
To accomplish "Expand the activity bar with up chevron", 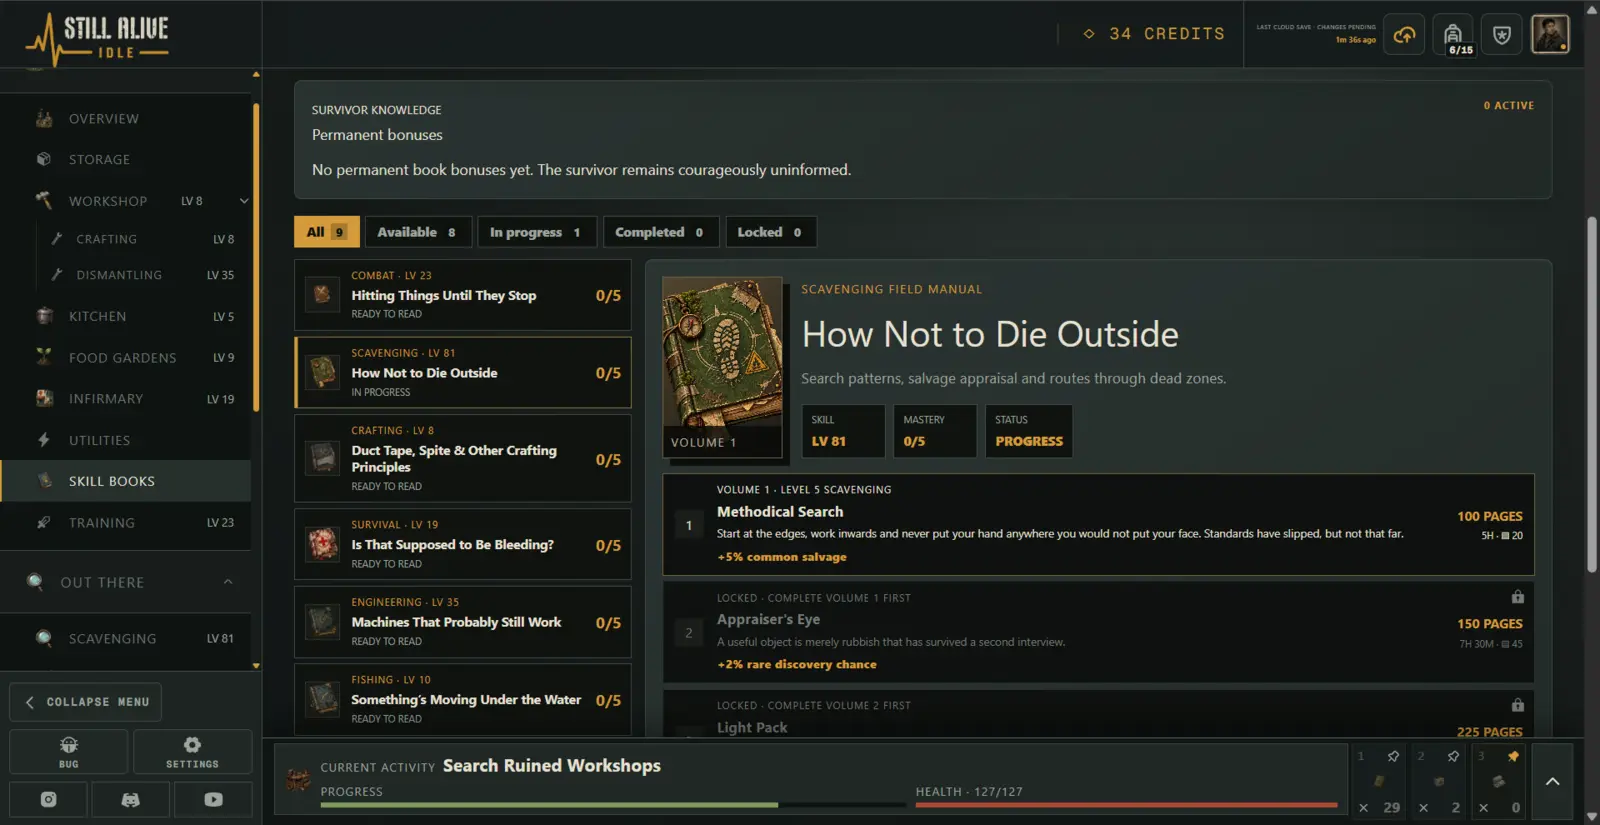I will (x=1552, y=781).
